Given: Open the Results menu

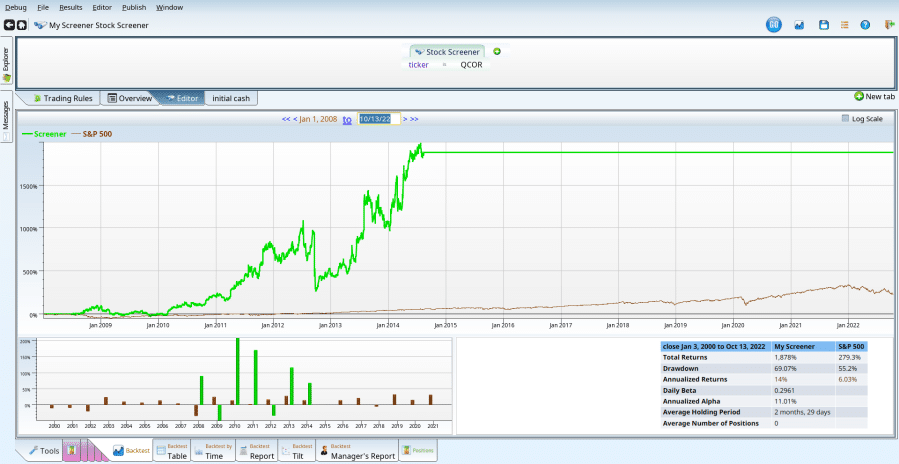Looking at the screenshot, I should [71, 7].
